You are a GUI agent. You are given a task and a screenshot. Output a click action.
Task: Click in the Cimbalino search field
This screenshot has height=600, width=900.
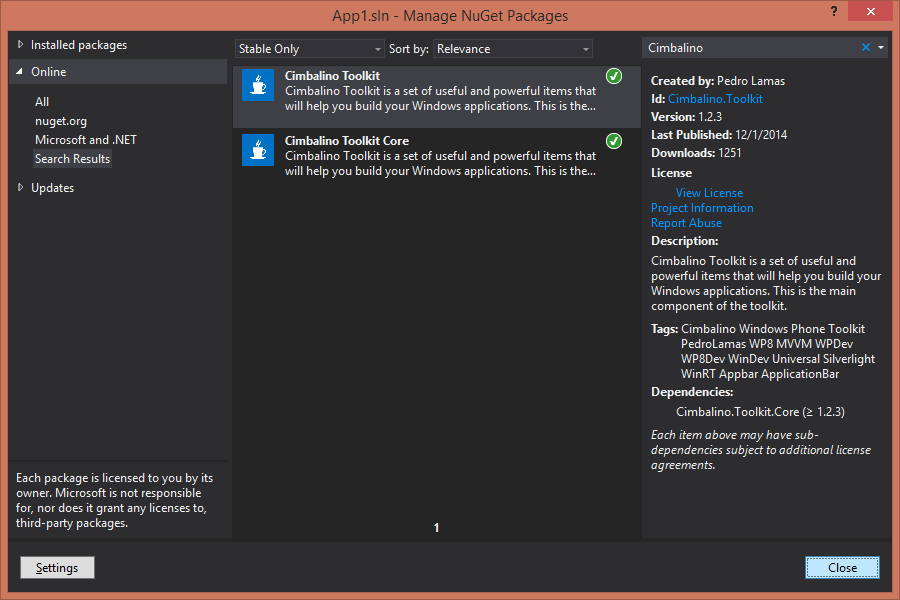[750, 48]
